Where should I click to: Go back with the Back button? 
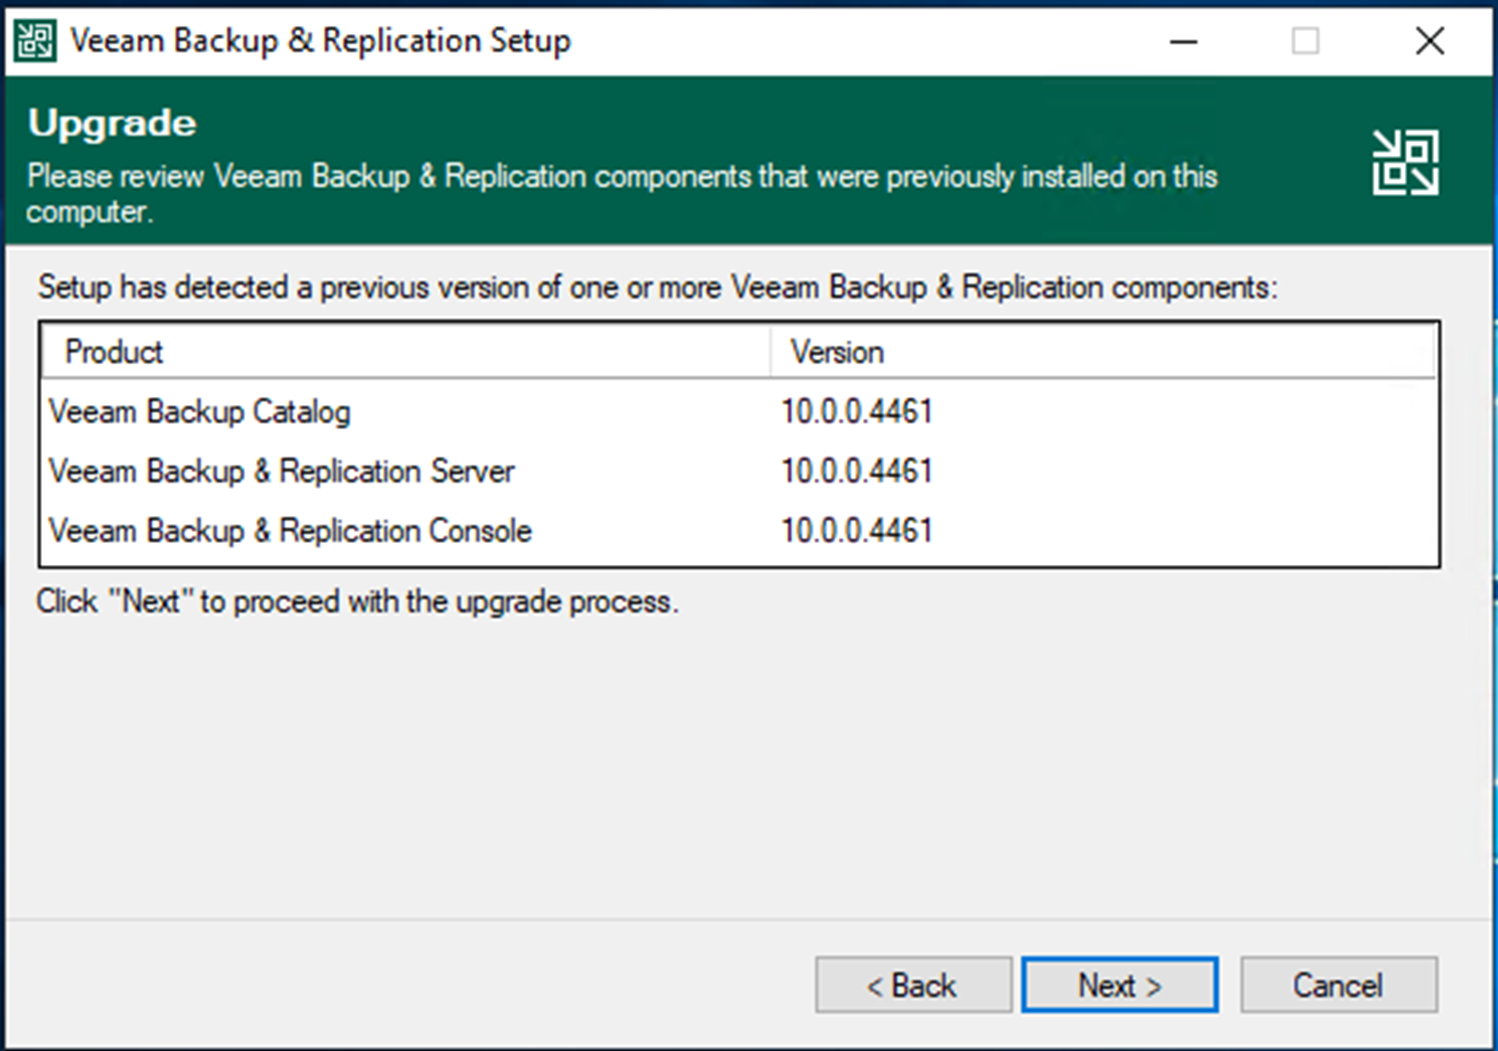913,985
